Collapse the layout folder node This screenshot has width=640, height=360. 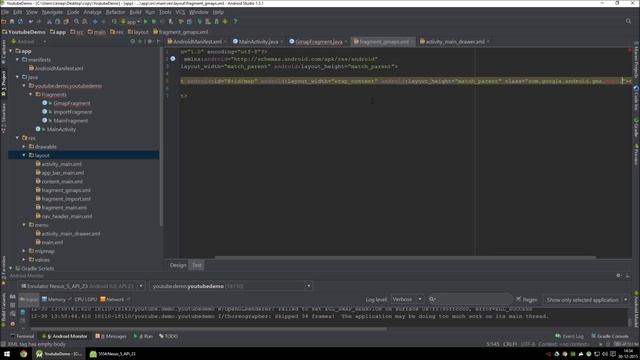24,155
